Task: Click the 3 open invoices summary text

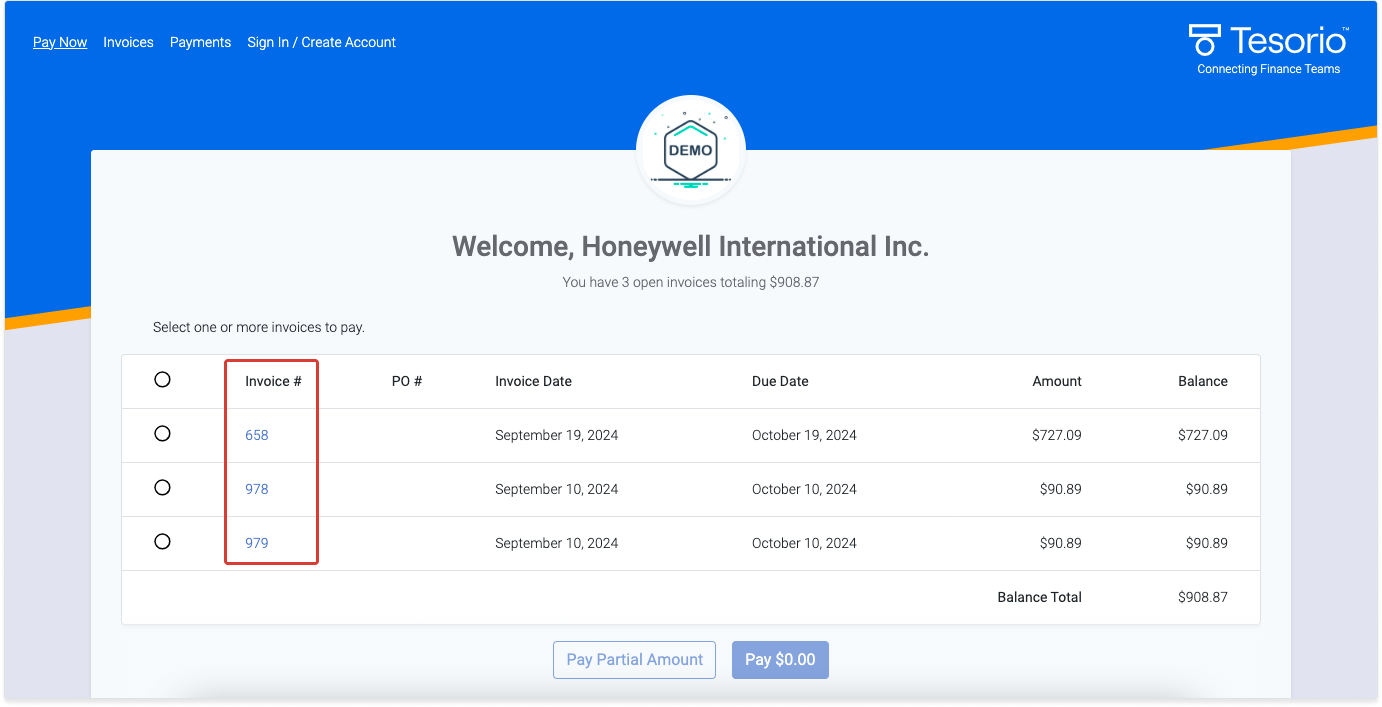Action: pyautogui.click(x=691, y=282)
